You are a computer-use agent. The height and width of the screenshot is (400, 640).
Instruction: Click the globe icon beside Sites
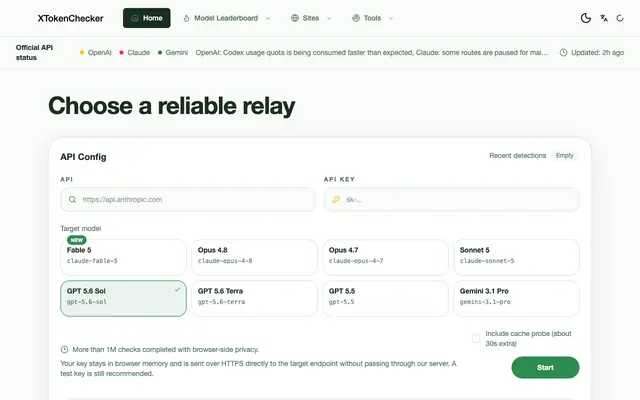point(295,18)
